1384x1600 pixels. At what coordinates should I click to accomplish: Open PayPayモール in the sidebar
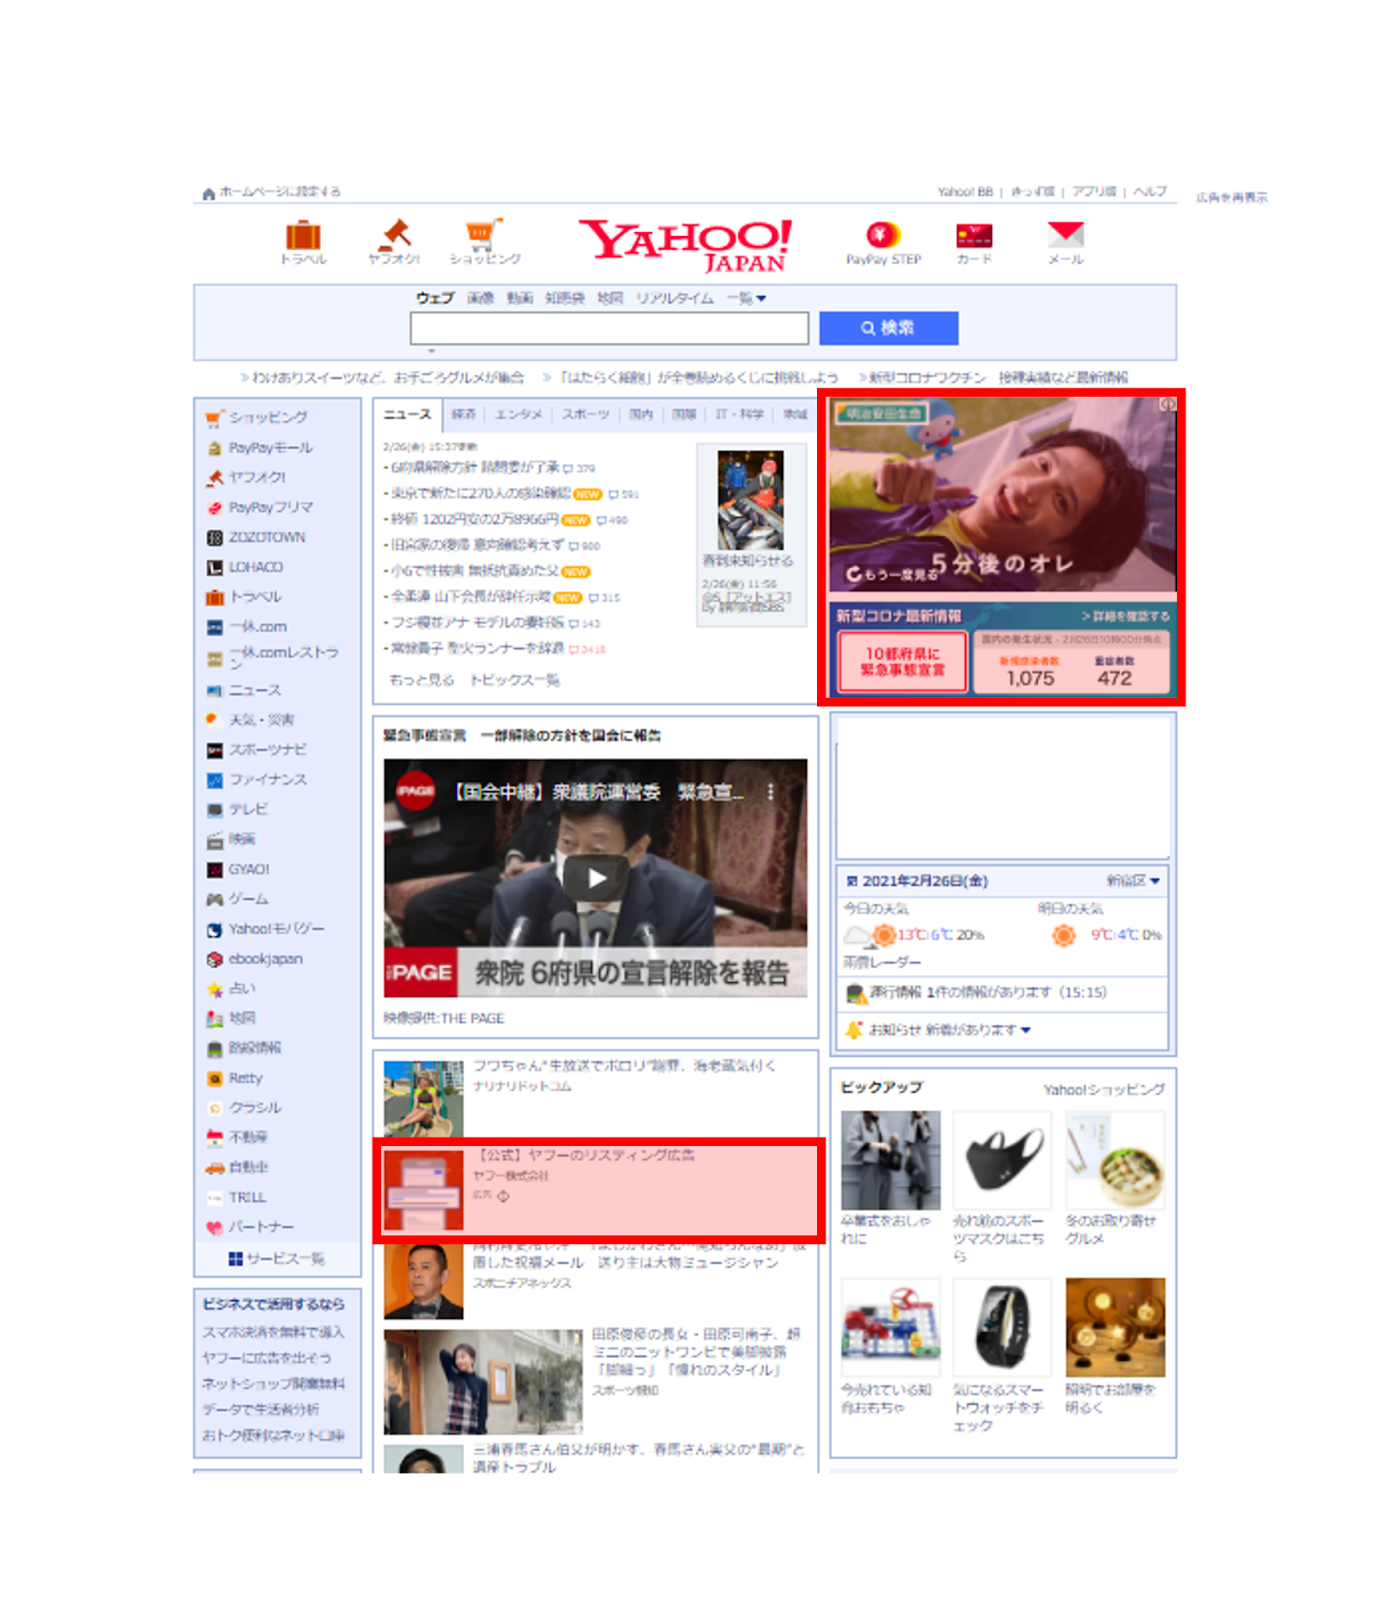click(270, 448)
